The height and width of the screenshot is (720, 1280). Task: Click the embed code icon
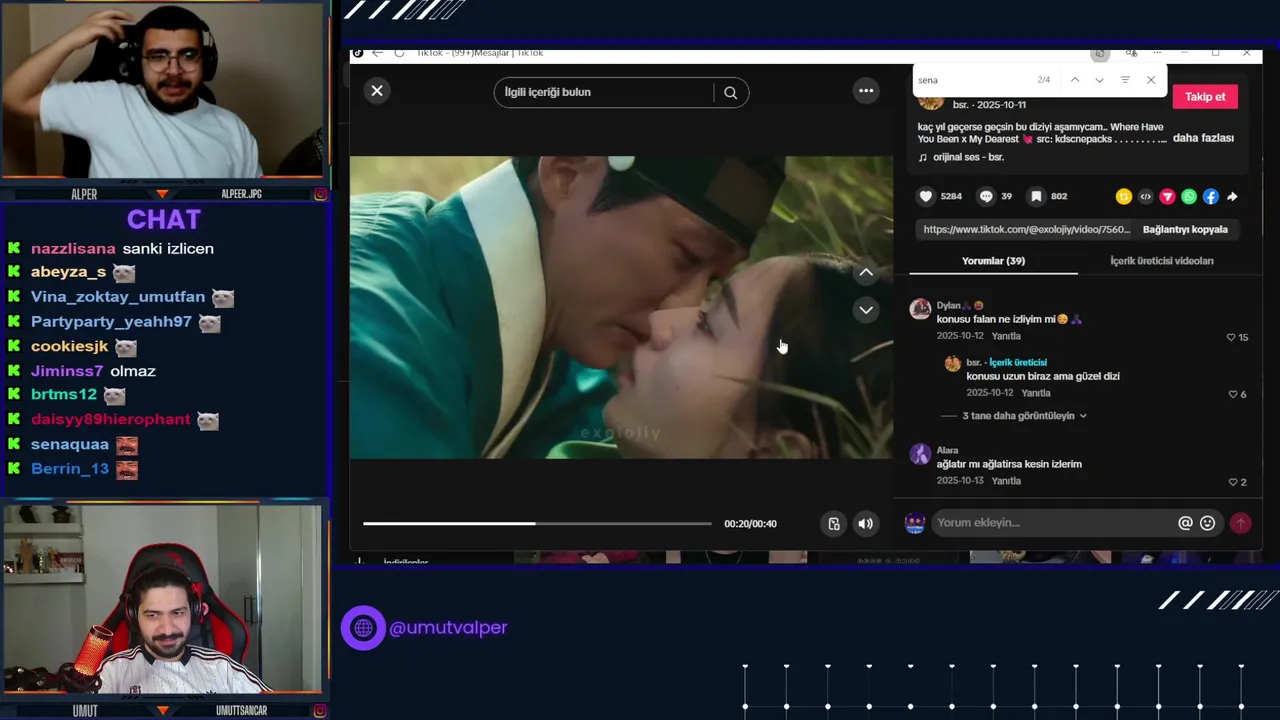tap(1146, 197)
